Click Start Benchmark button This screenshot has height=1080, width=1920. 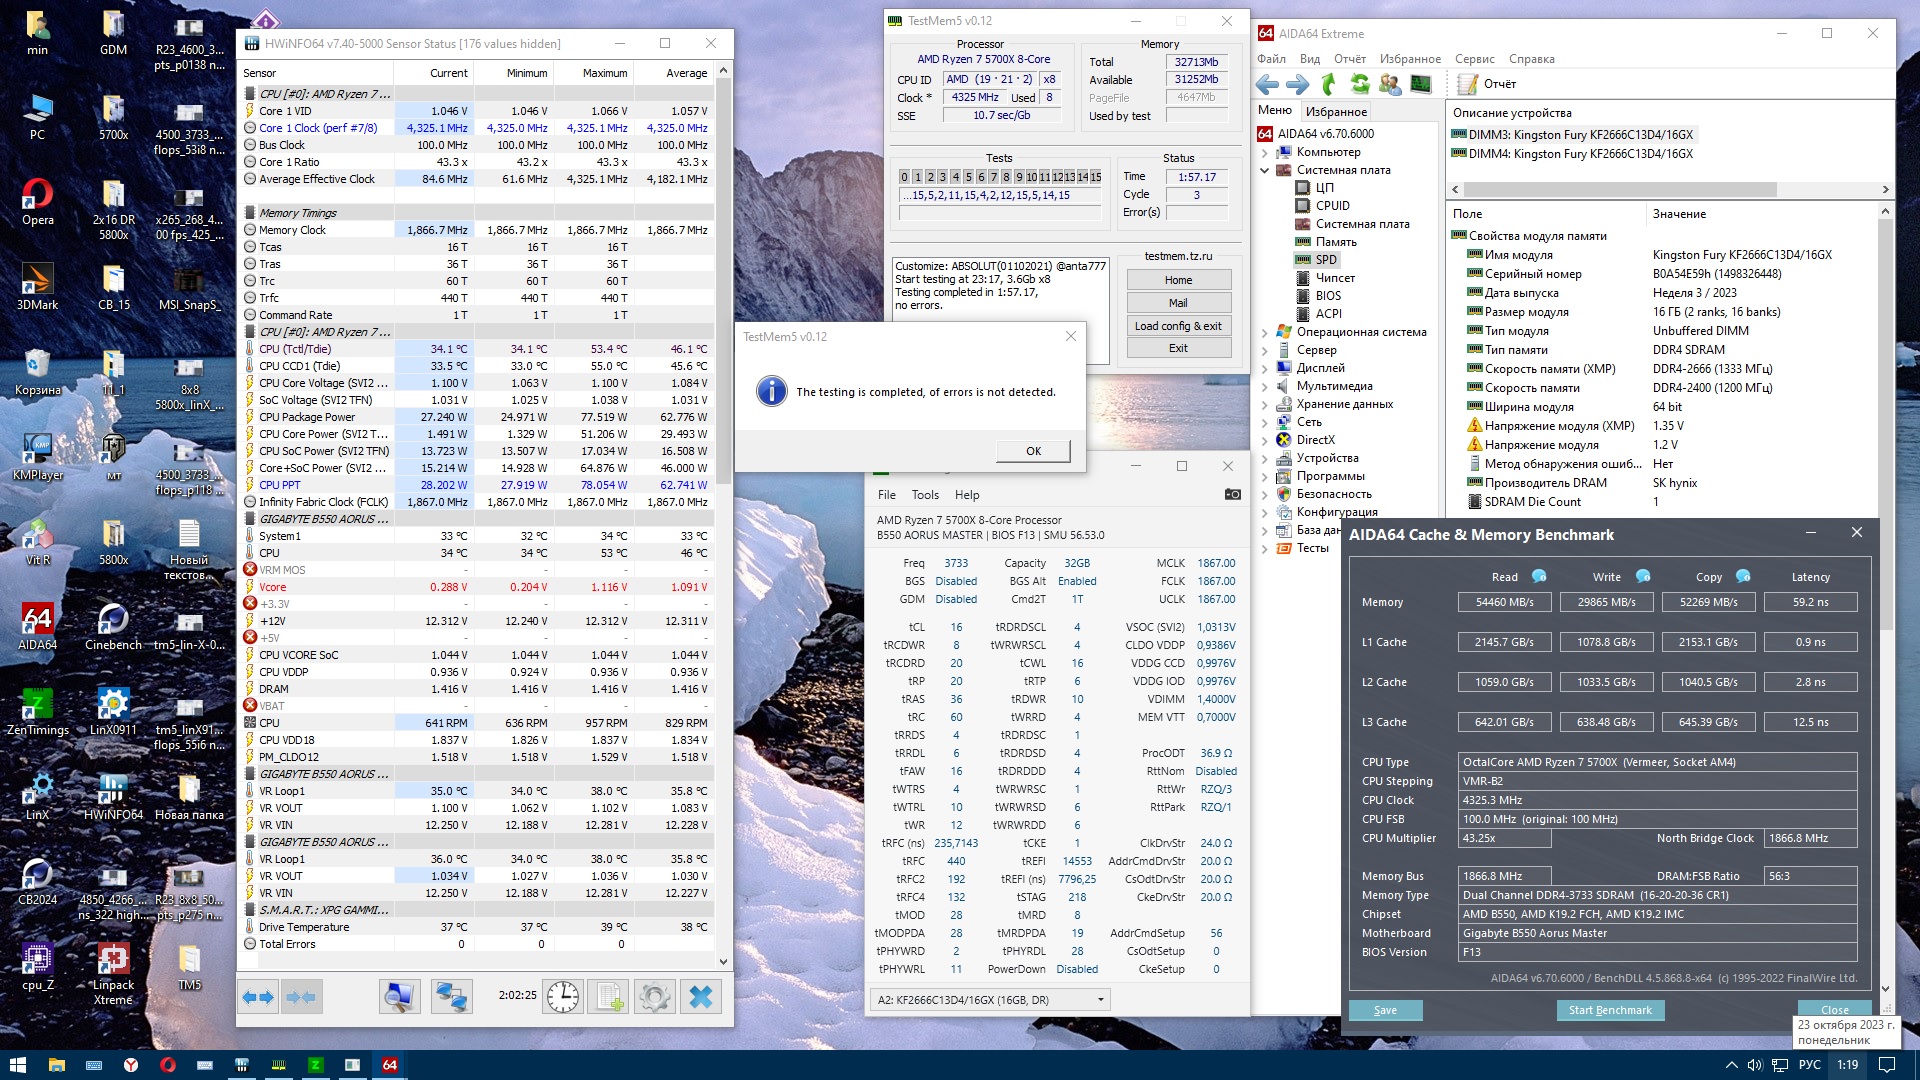[x=1609, y=1010]
